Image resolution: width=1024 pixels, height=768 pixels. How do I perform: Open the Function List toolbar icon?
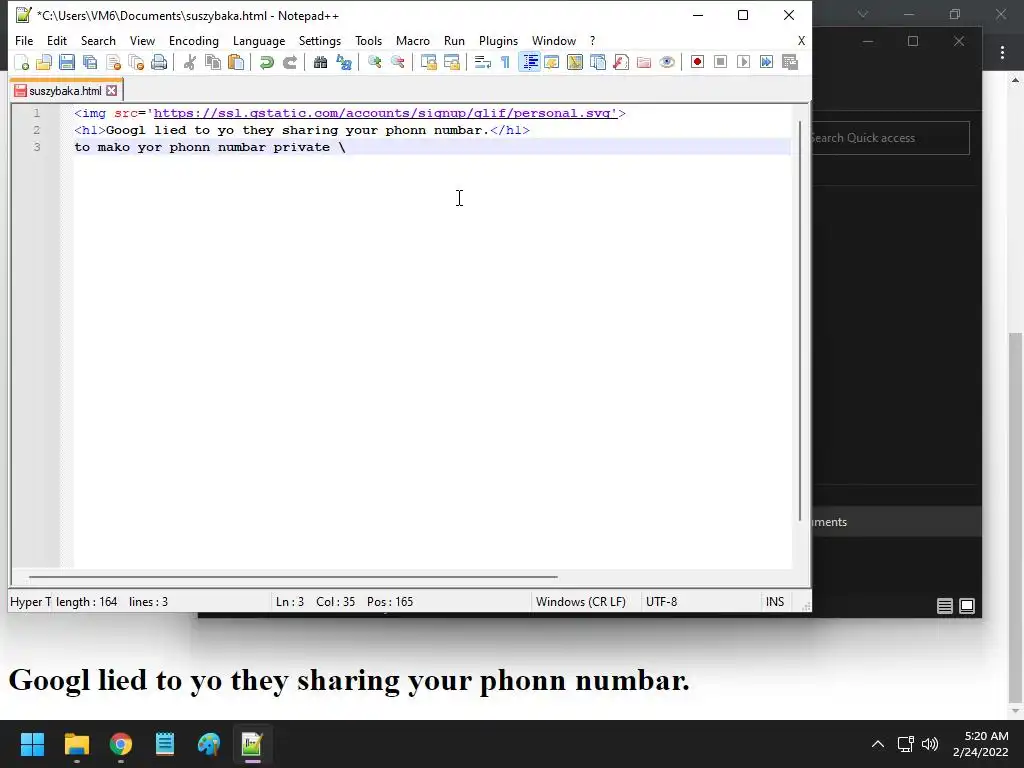coord(621,62)
